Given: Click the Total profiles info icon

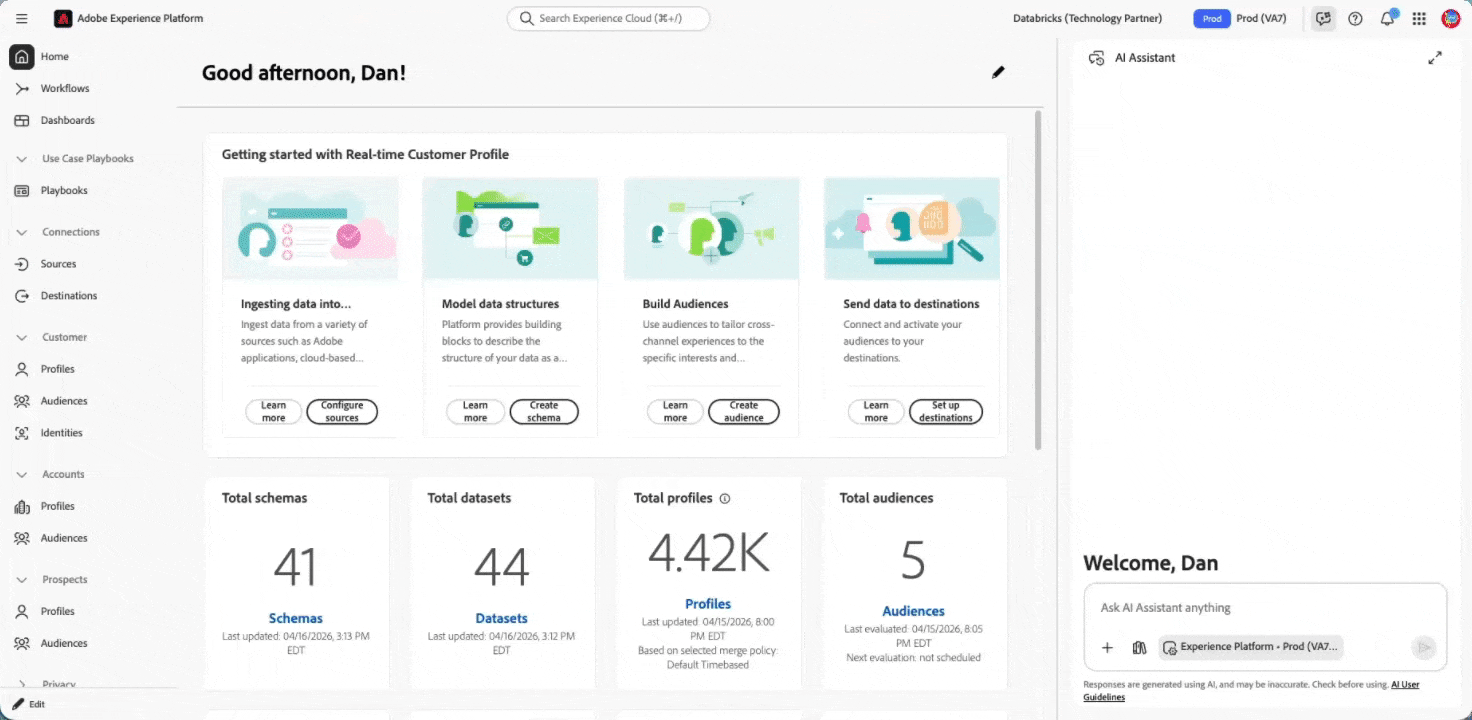Looking at the screenshot, I should click(725, 498).
